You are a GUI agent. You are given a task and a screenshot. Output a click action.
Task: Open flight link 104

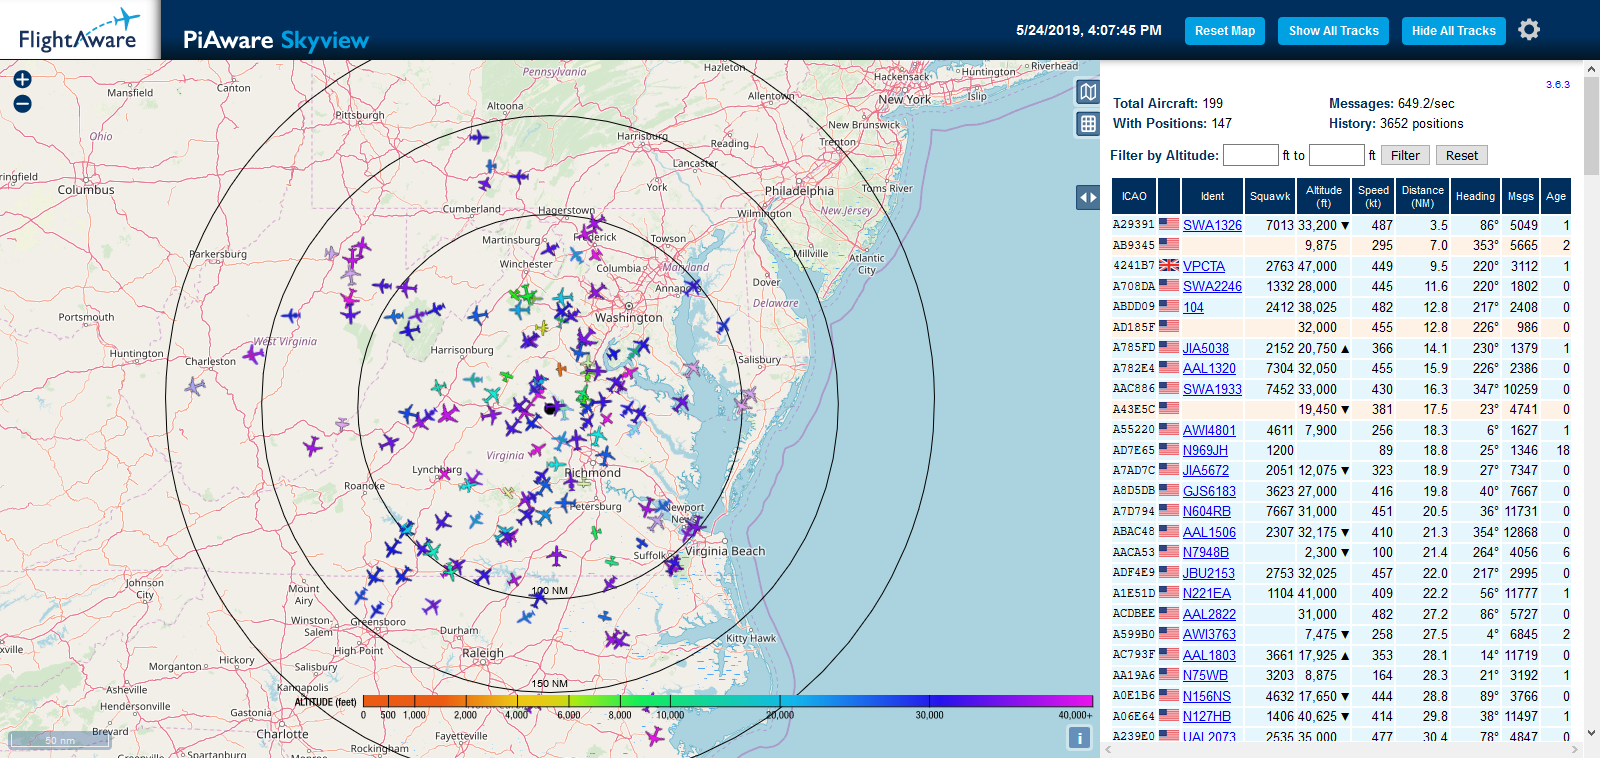(x=1193, y=307)
